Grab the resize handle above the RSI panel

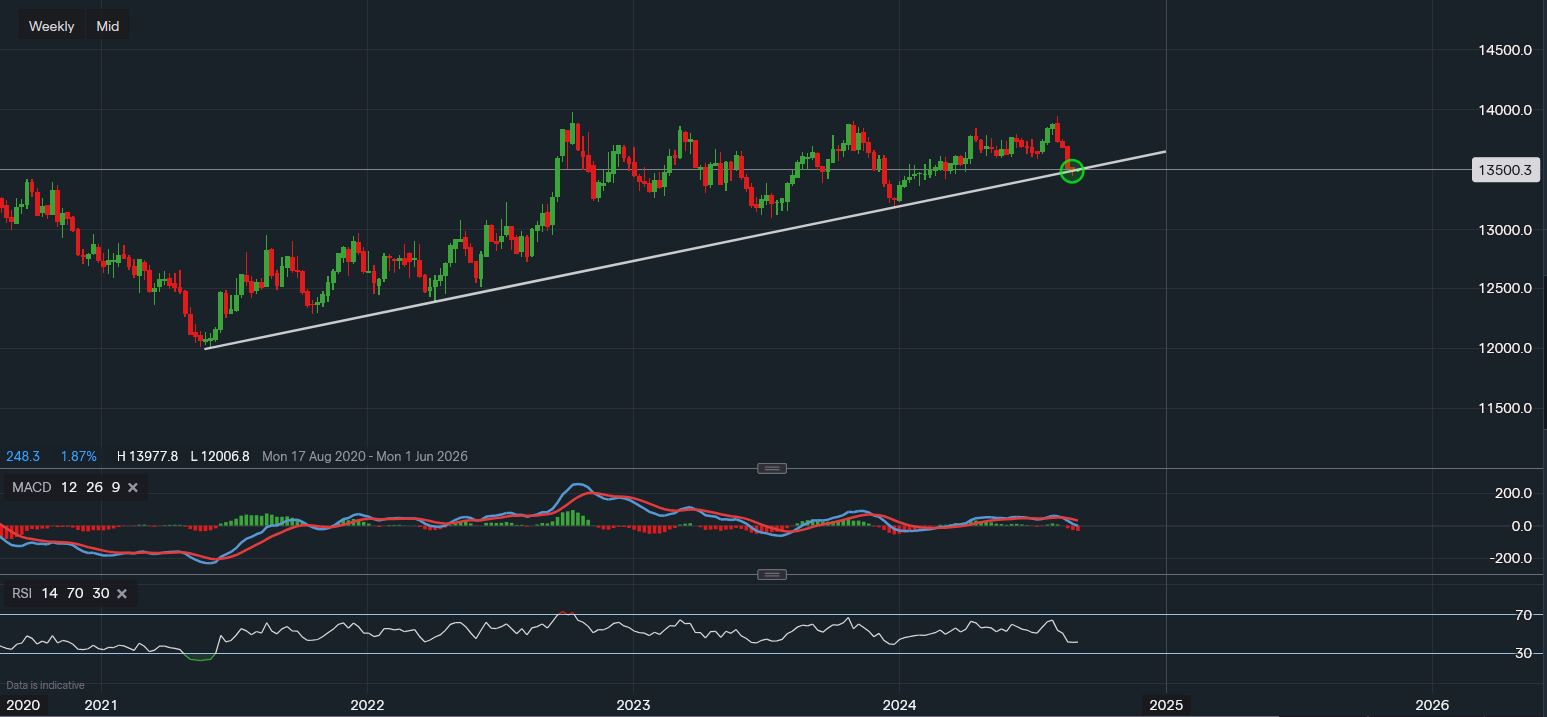[772, 574]
